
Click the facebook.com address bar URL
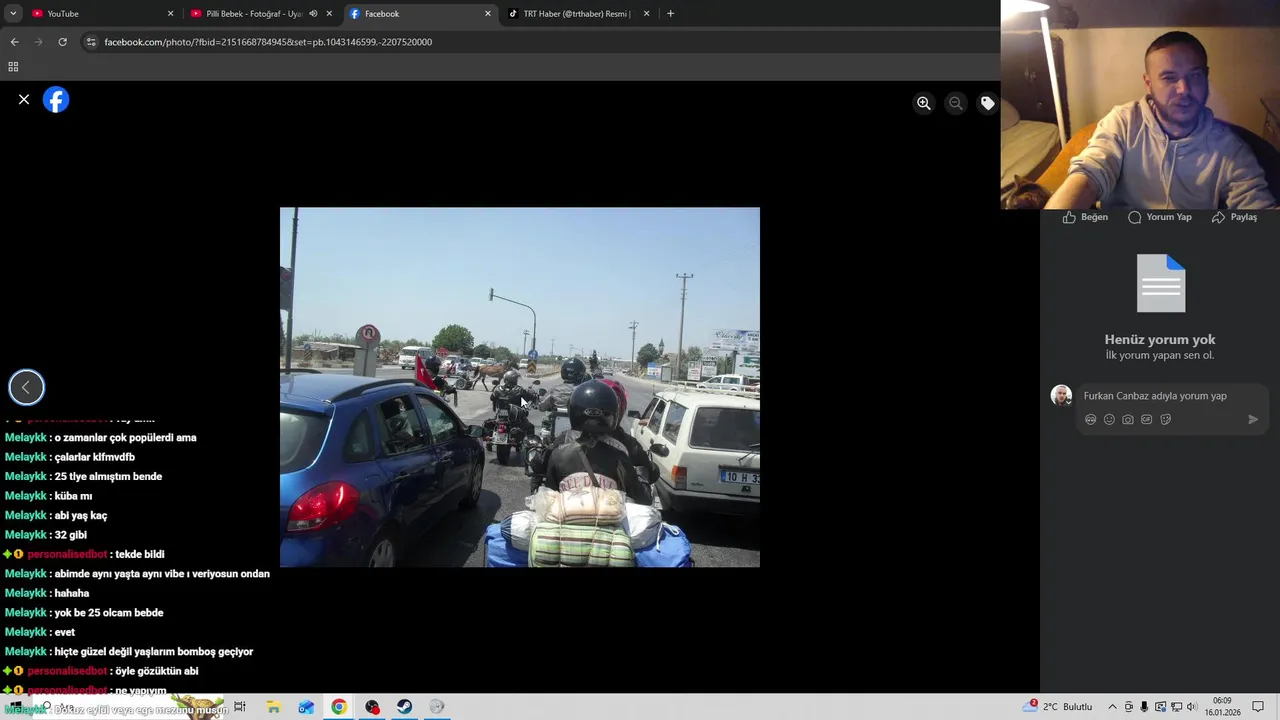tap(268, 42)
